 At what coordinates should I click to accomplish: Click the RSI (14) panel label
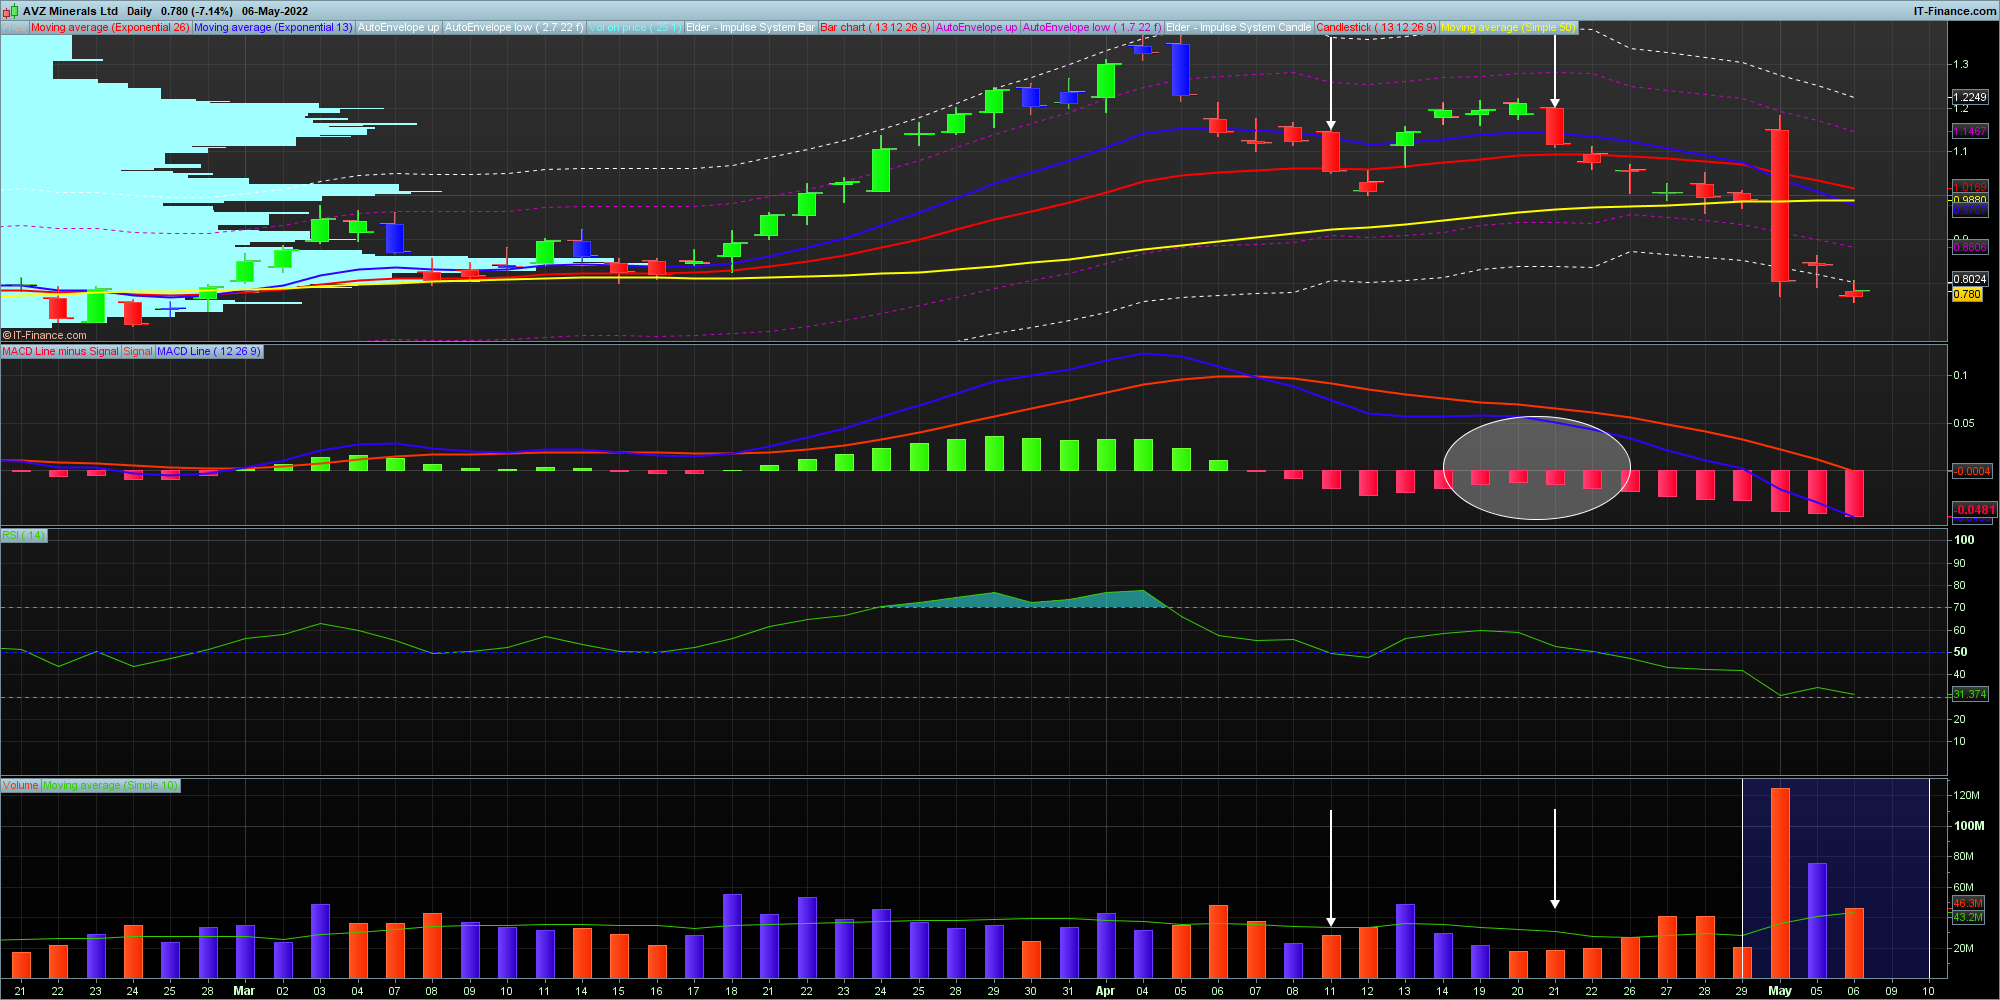[x=24, y=536]
